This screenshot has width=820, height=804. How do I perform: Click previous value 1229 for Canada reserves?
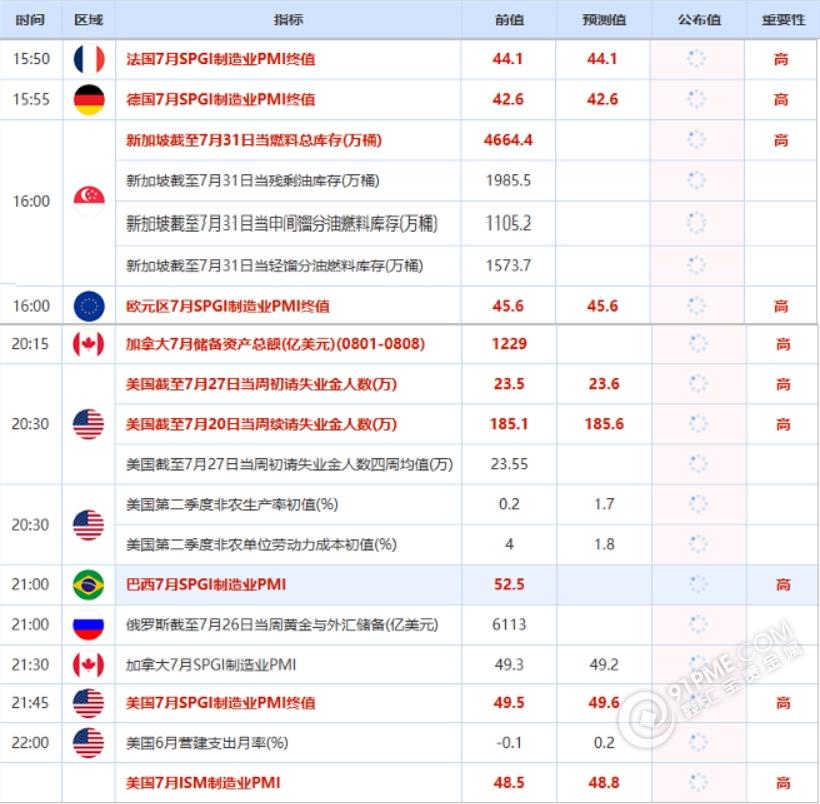click(x=509, y=344)
